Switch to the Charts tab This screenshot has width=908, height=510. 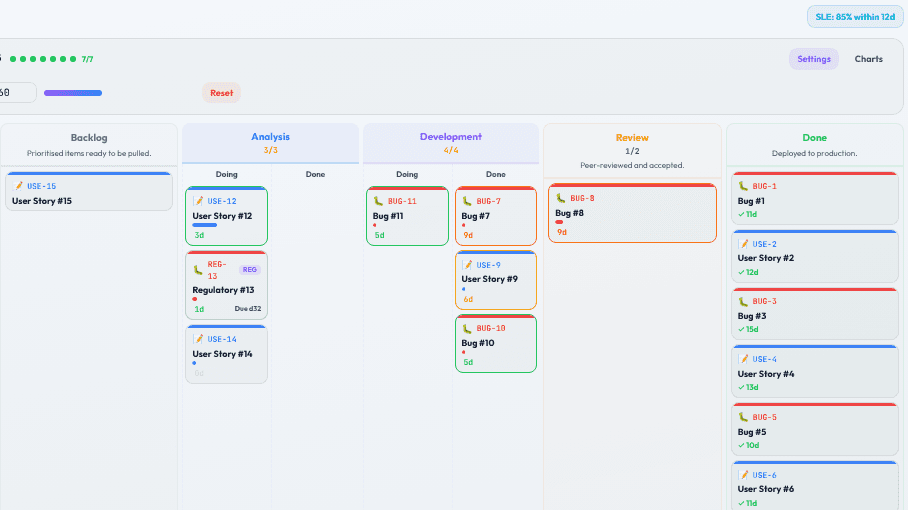point(869,59)
